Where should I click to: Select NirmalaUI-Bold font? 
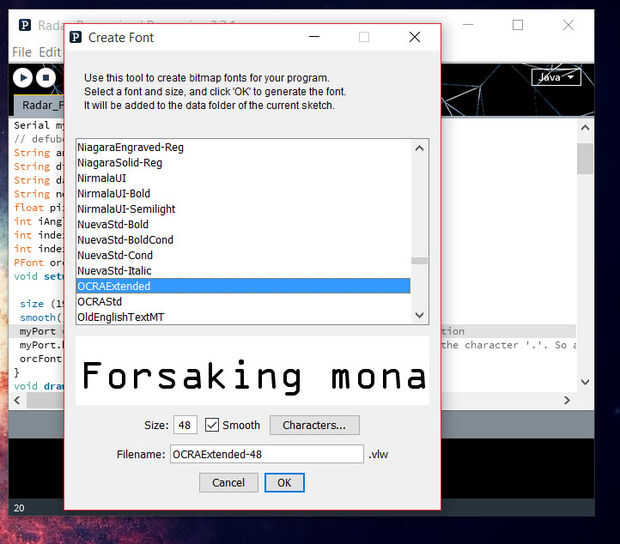click(243, 194)
